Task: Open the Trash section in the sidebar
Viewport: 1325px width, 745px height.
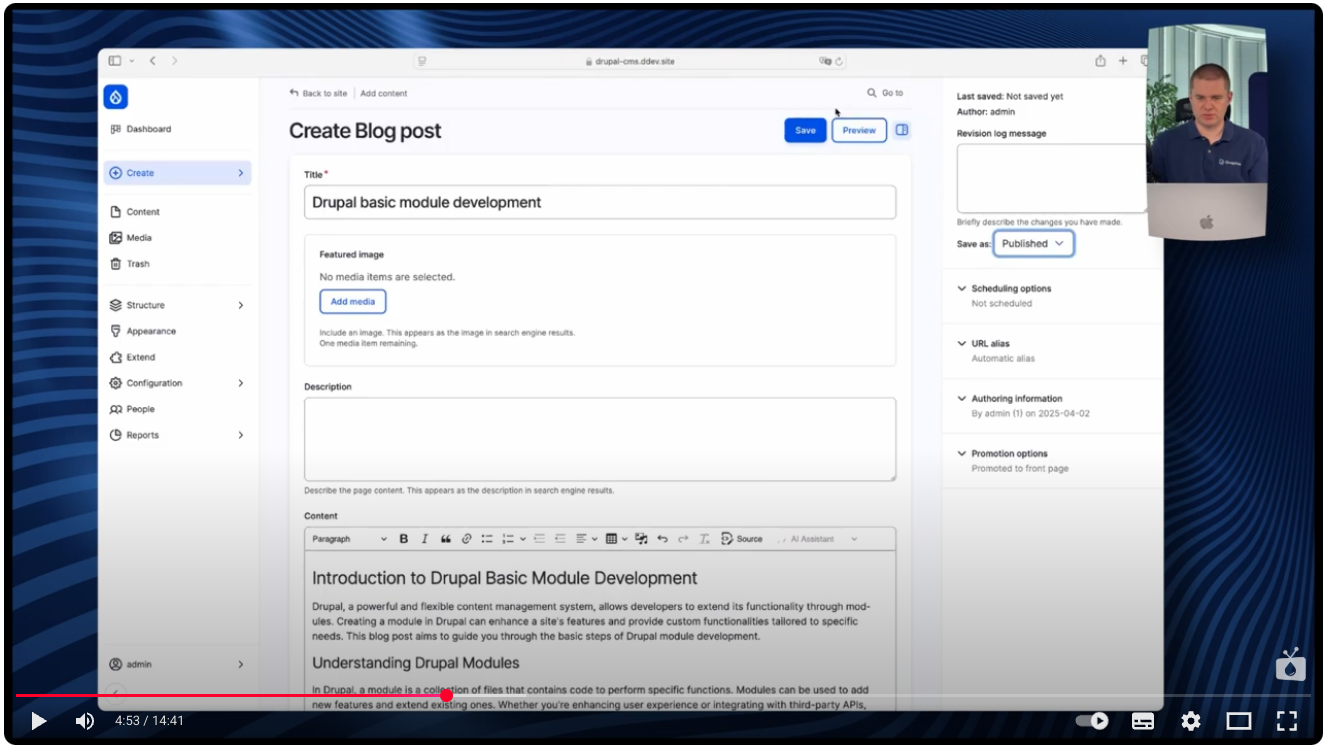Action: (137, 263)
